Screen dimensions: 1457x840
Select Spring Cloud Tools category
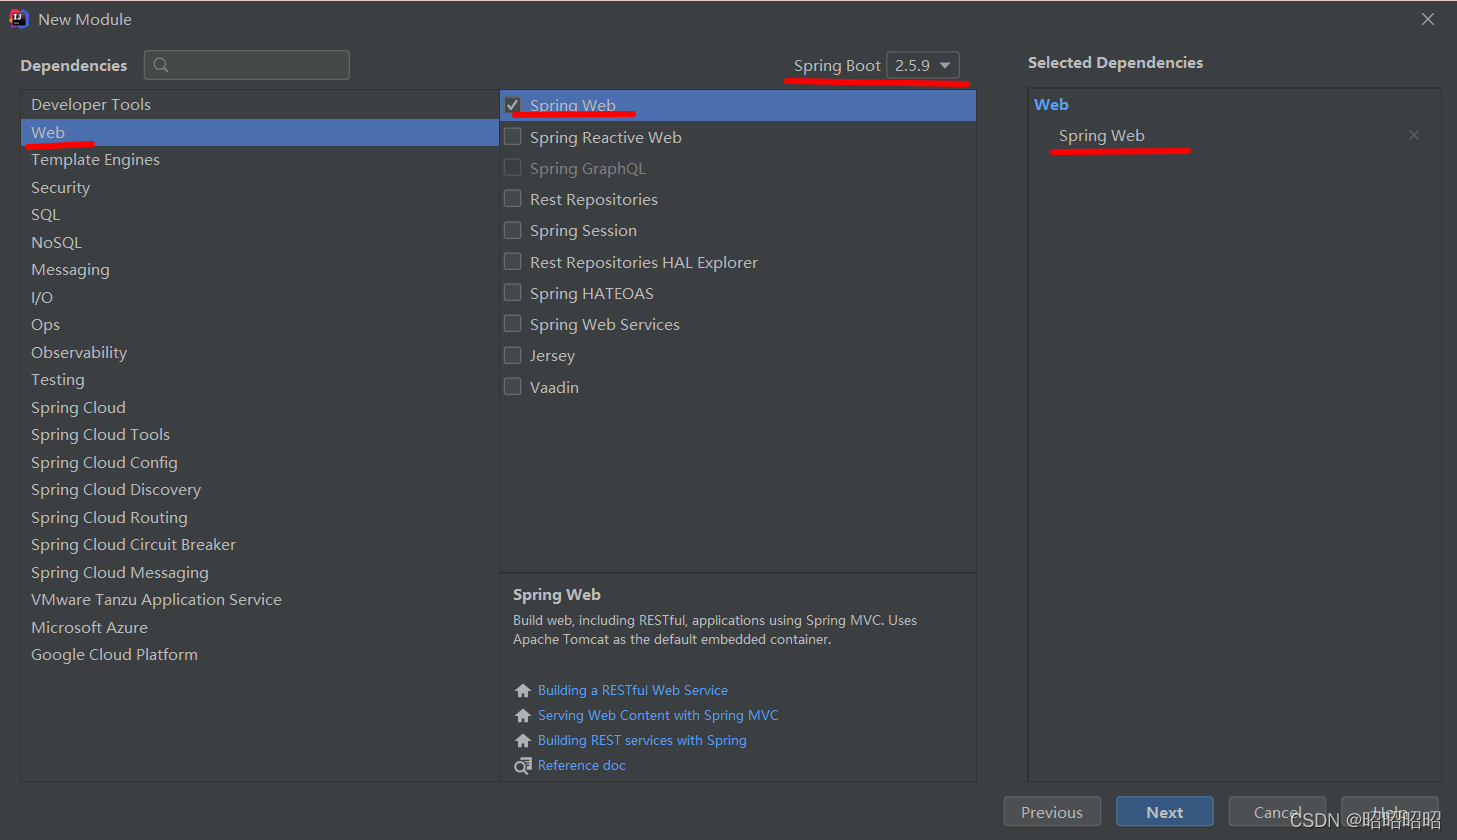[x=259, y=435]
